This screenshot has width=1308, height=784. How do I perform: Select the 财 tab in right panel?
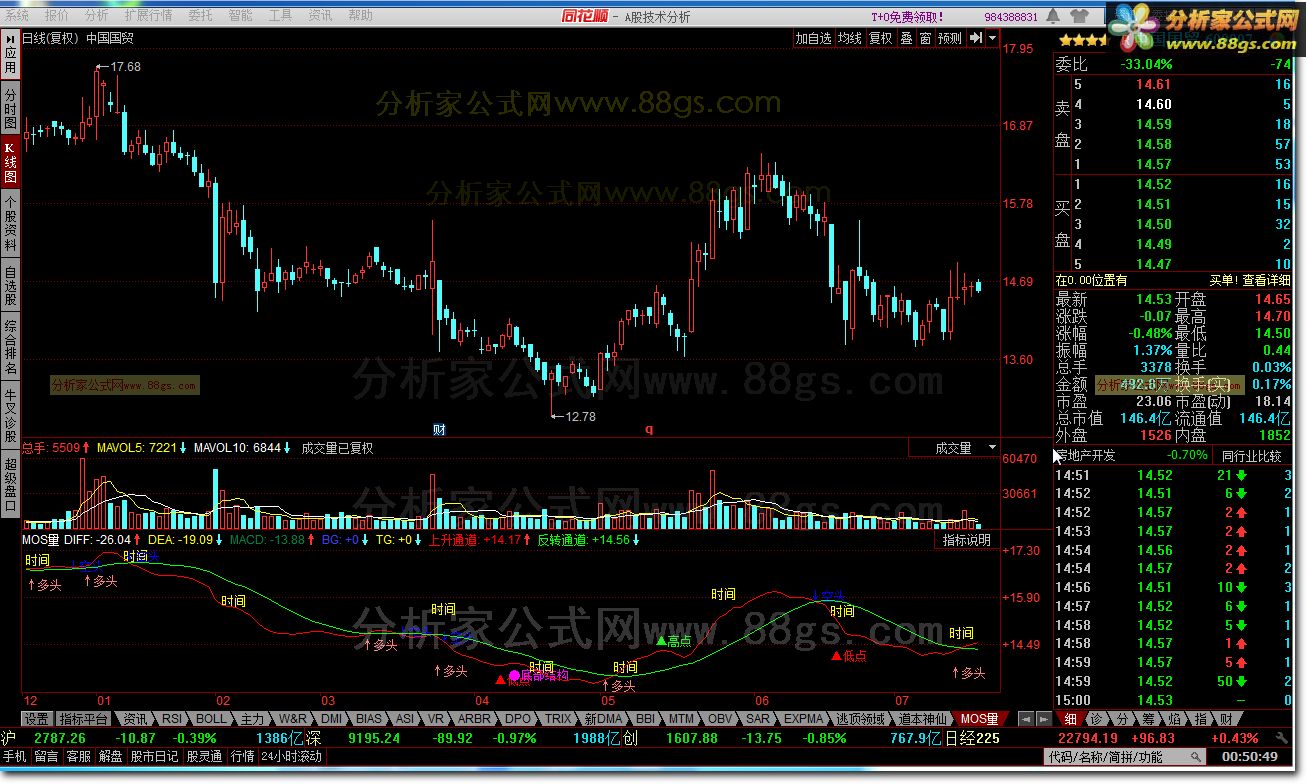click(1227, 719)
